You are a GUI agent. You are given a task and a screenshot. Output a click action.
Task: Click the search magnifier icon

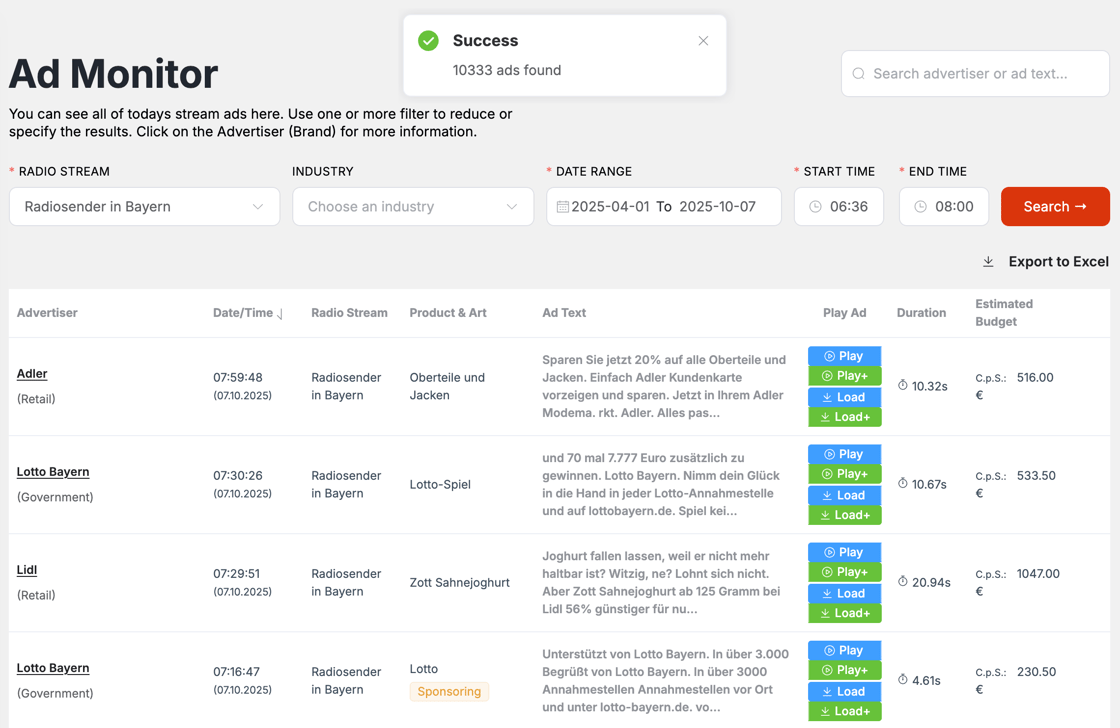pos(859,74)
